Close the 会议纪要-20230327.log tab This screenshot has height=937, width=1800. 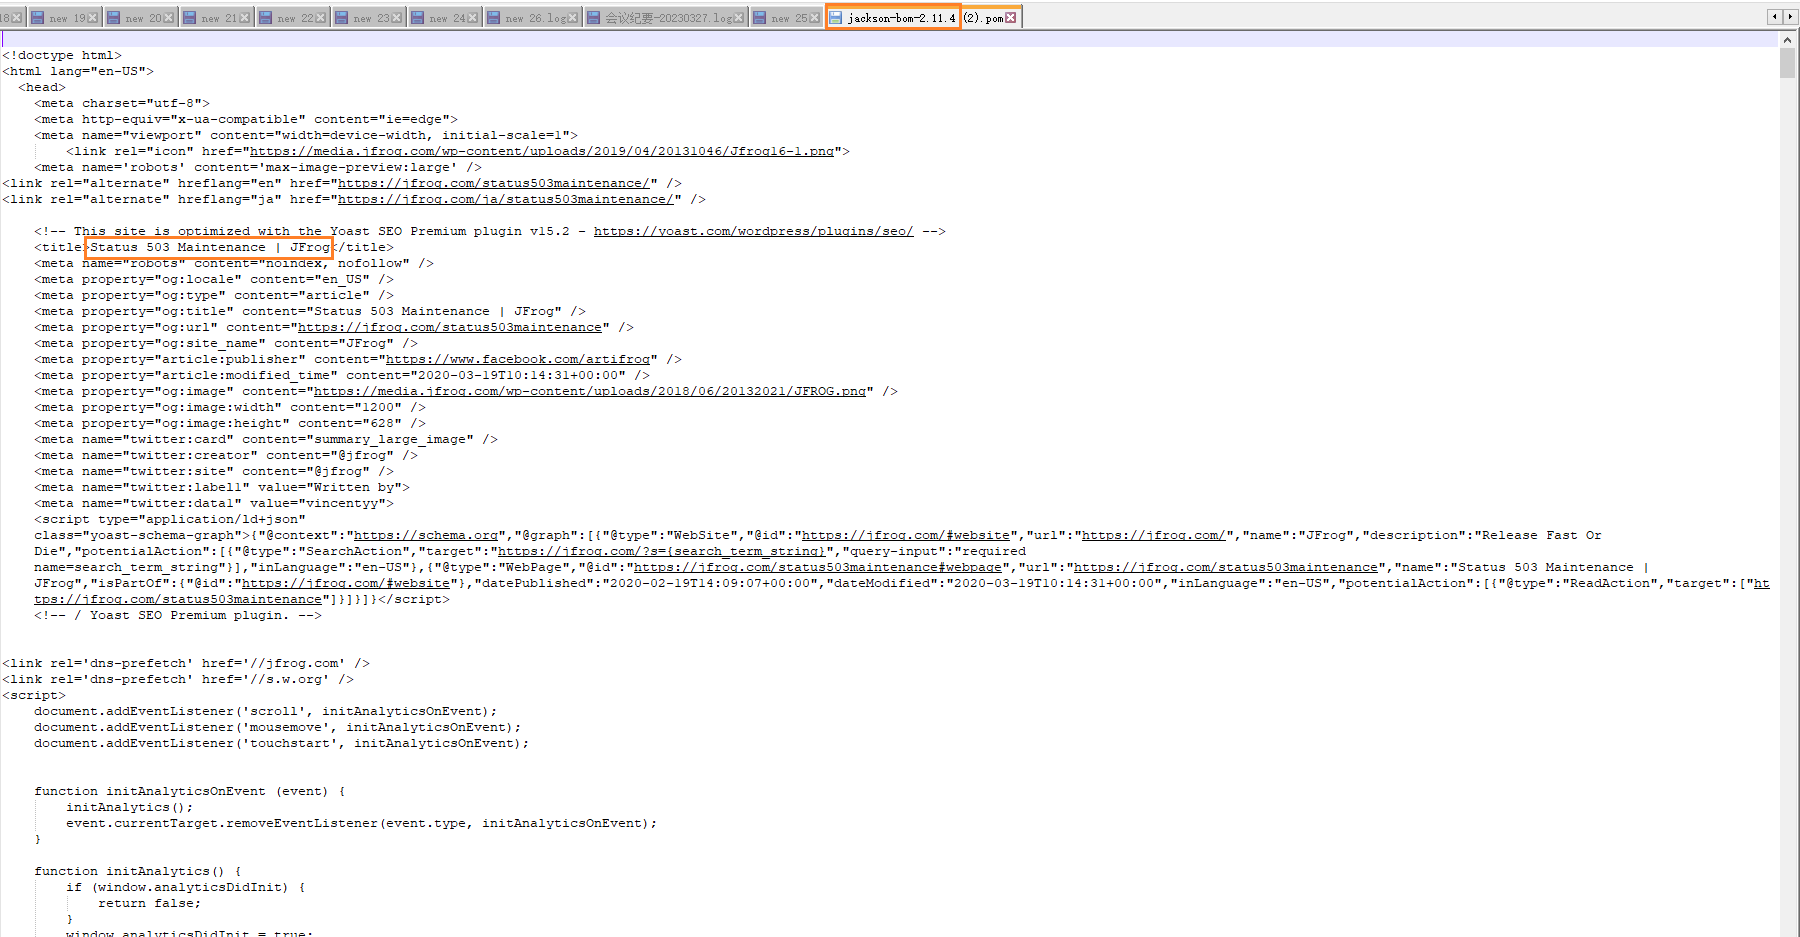[739, 18]
